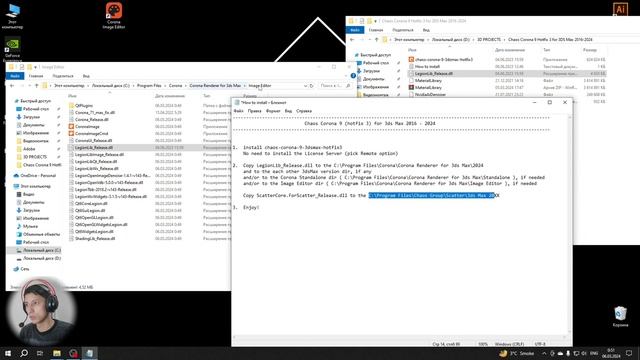Switch to the Notepad taskbar icon
The width and height of the screenshot is (640, 360).
pyautogui.click(x=89, y=353)
